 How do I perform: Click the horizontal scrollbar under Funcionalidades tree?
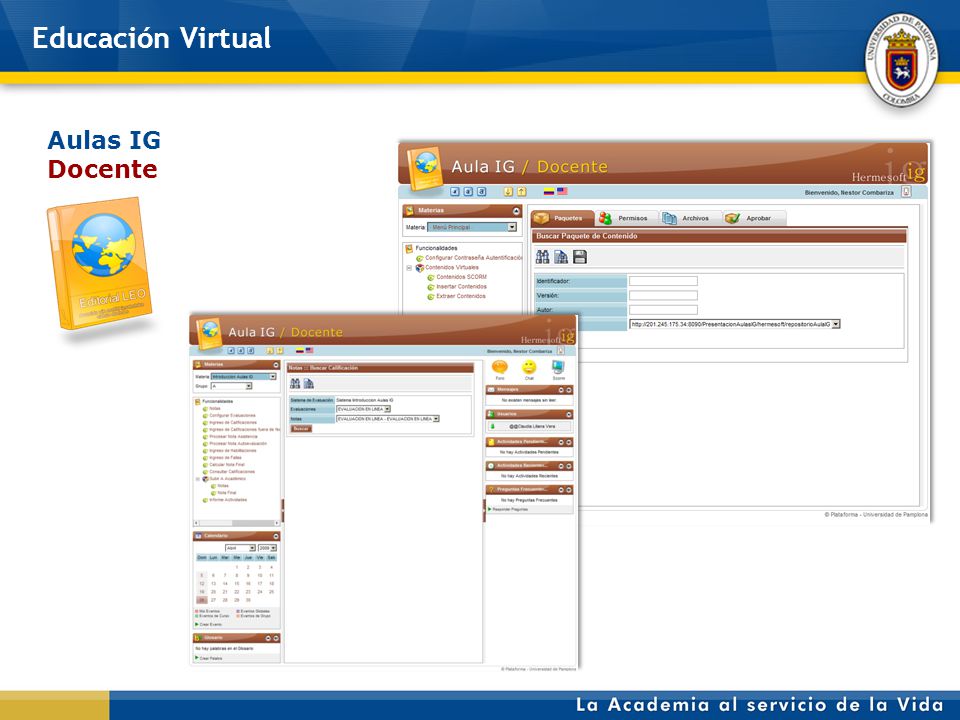pos(237,523)
